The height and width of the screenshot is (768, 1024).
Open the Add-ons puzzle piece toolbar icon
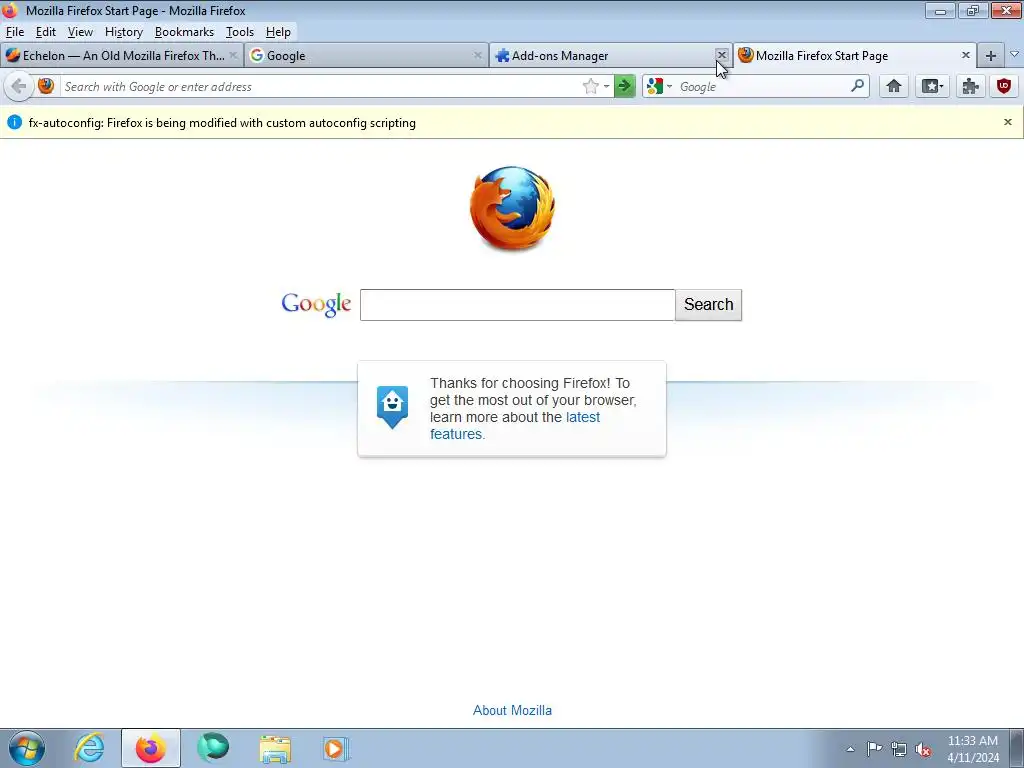pyautogui.click(x=970, y=86)
